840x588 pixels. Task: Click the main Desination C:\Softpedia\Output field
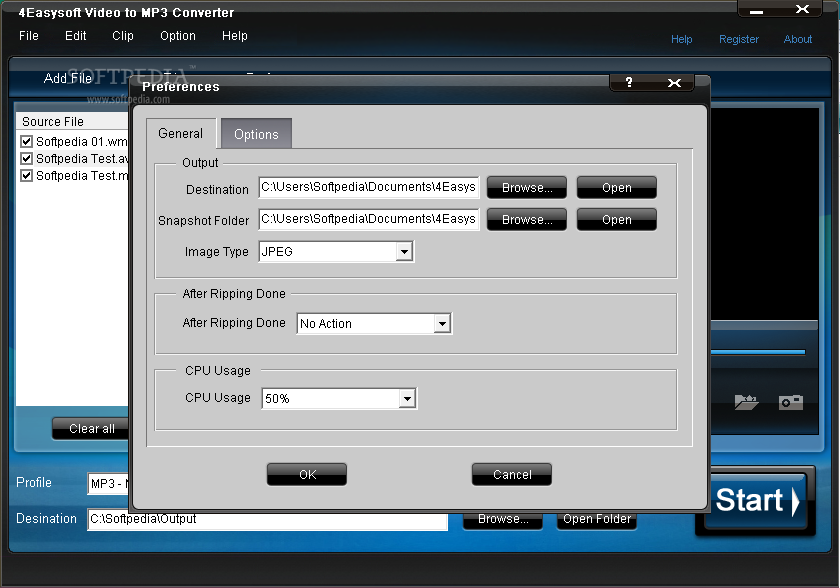coord(267,519)
